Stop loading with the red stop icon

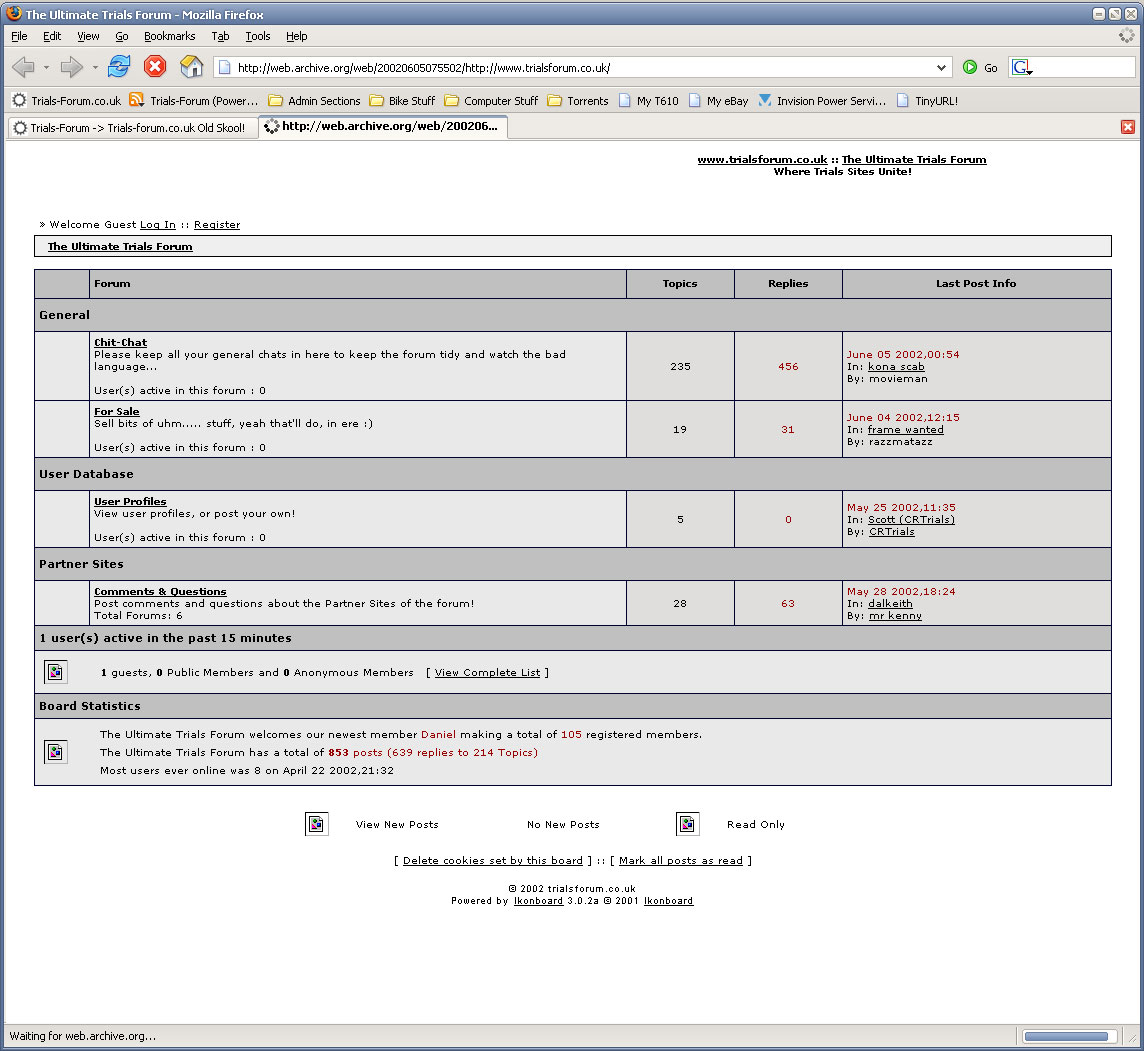pos(155,67)
